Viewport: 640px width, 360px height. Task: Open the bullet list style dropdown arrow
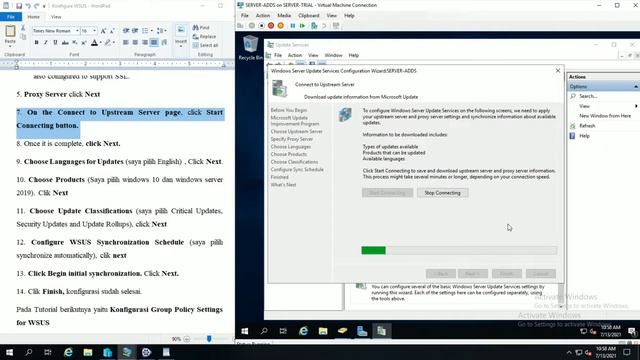click(151, 31)
